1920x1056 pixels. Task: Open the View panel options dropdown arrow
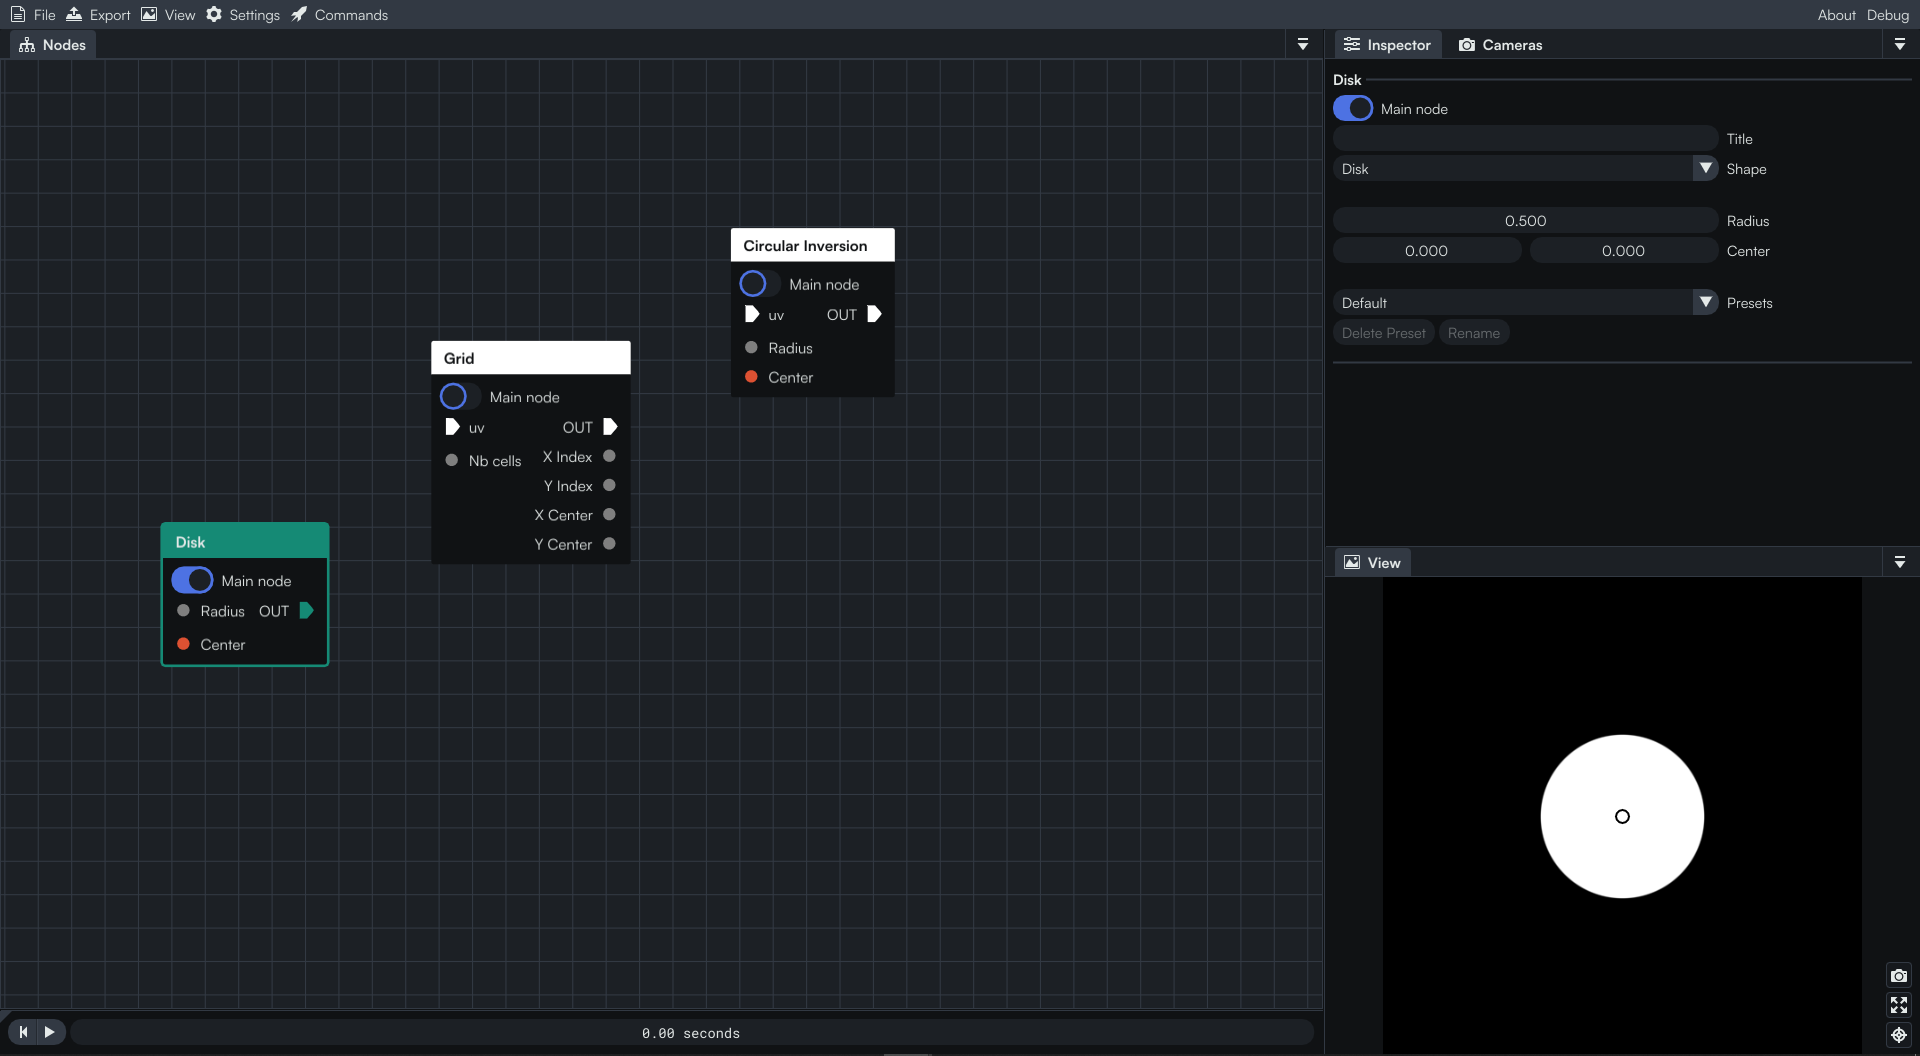coord(1899,562)
